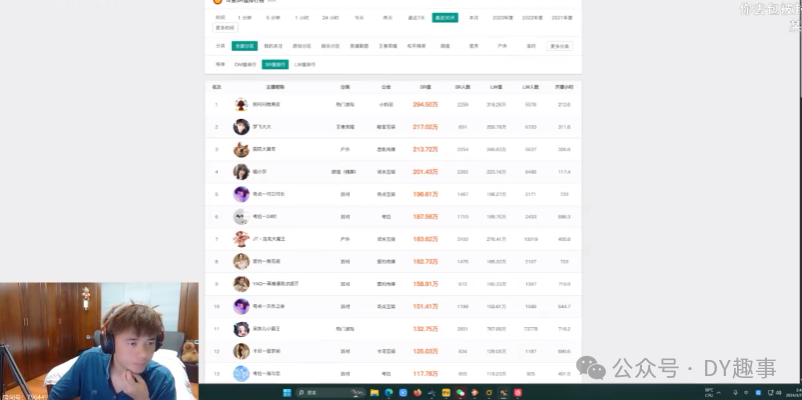Choose the 本月 time range
The width and height of the screenshot is (802, 400).
click(x=474, y=18)
